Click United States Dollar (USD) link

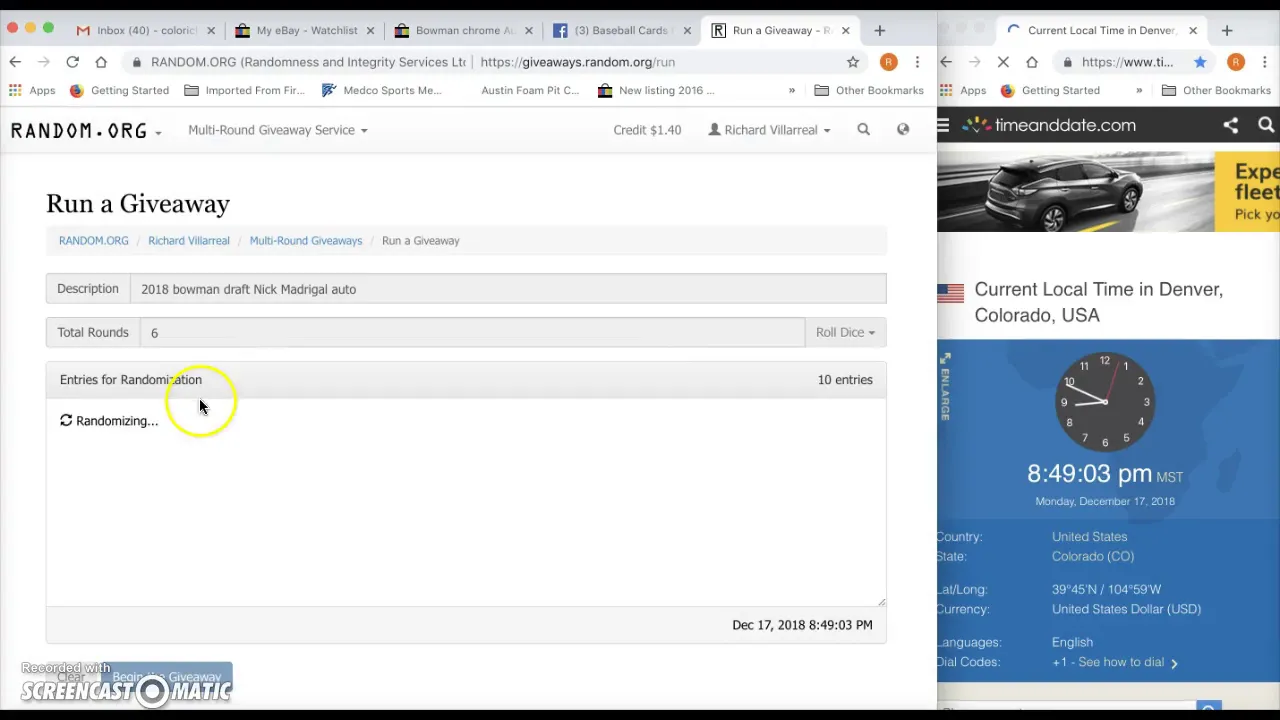coord(1126,609)
